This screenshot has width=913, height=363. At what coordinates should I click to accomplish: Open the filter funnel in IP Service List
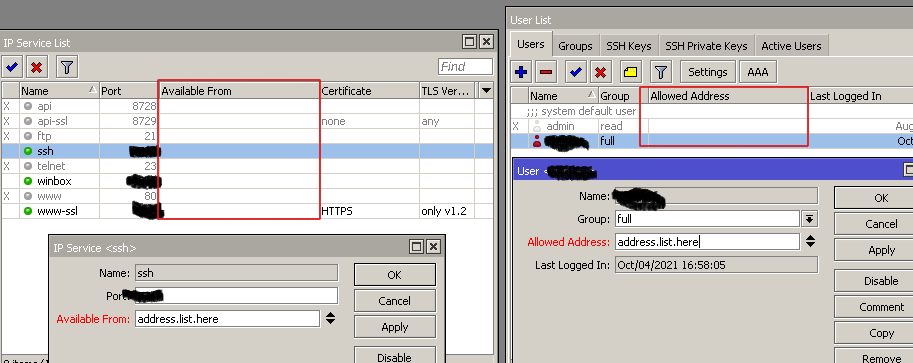tap(67, 68)
